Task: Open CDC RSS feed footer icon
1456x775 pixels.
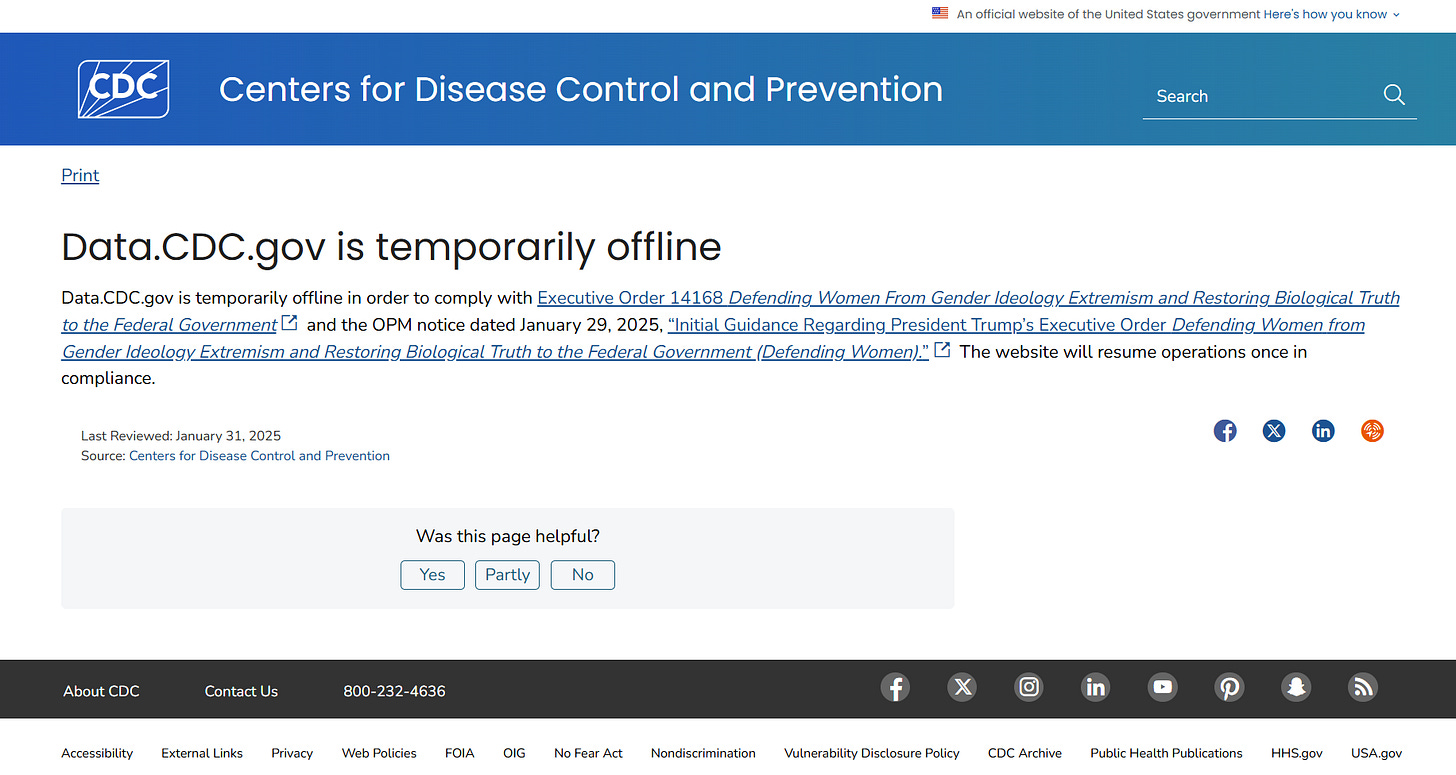Action: [x=1363, y=687]
